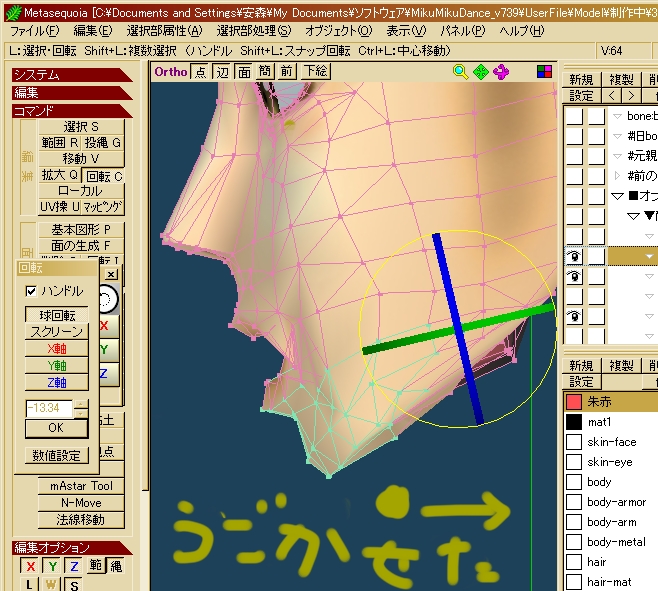
Task: Click the up arrow of angle stepper
Action: [81, 404]
